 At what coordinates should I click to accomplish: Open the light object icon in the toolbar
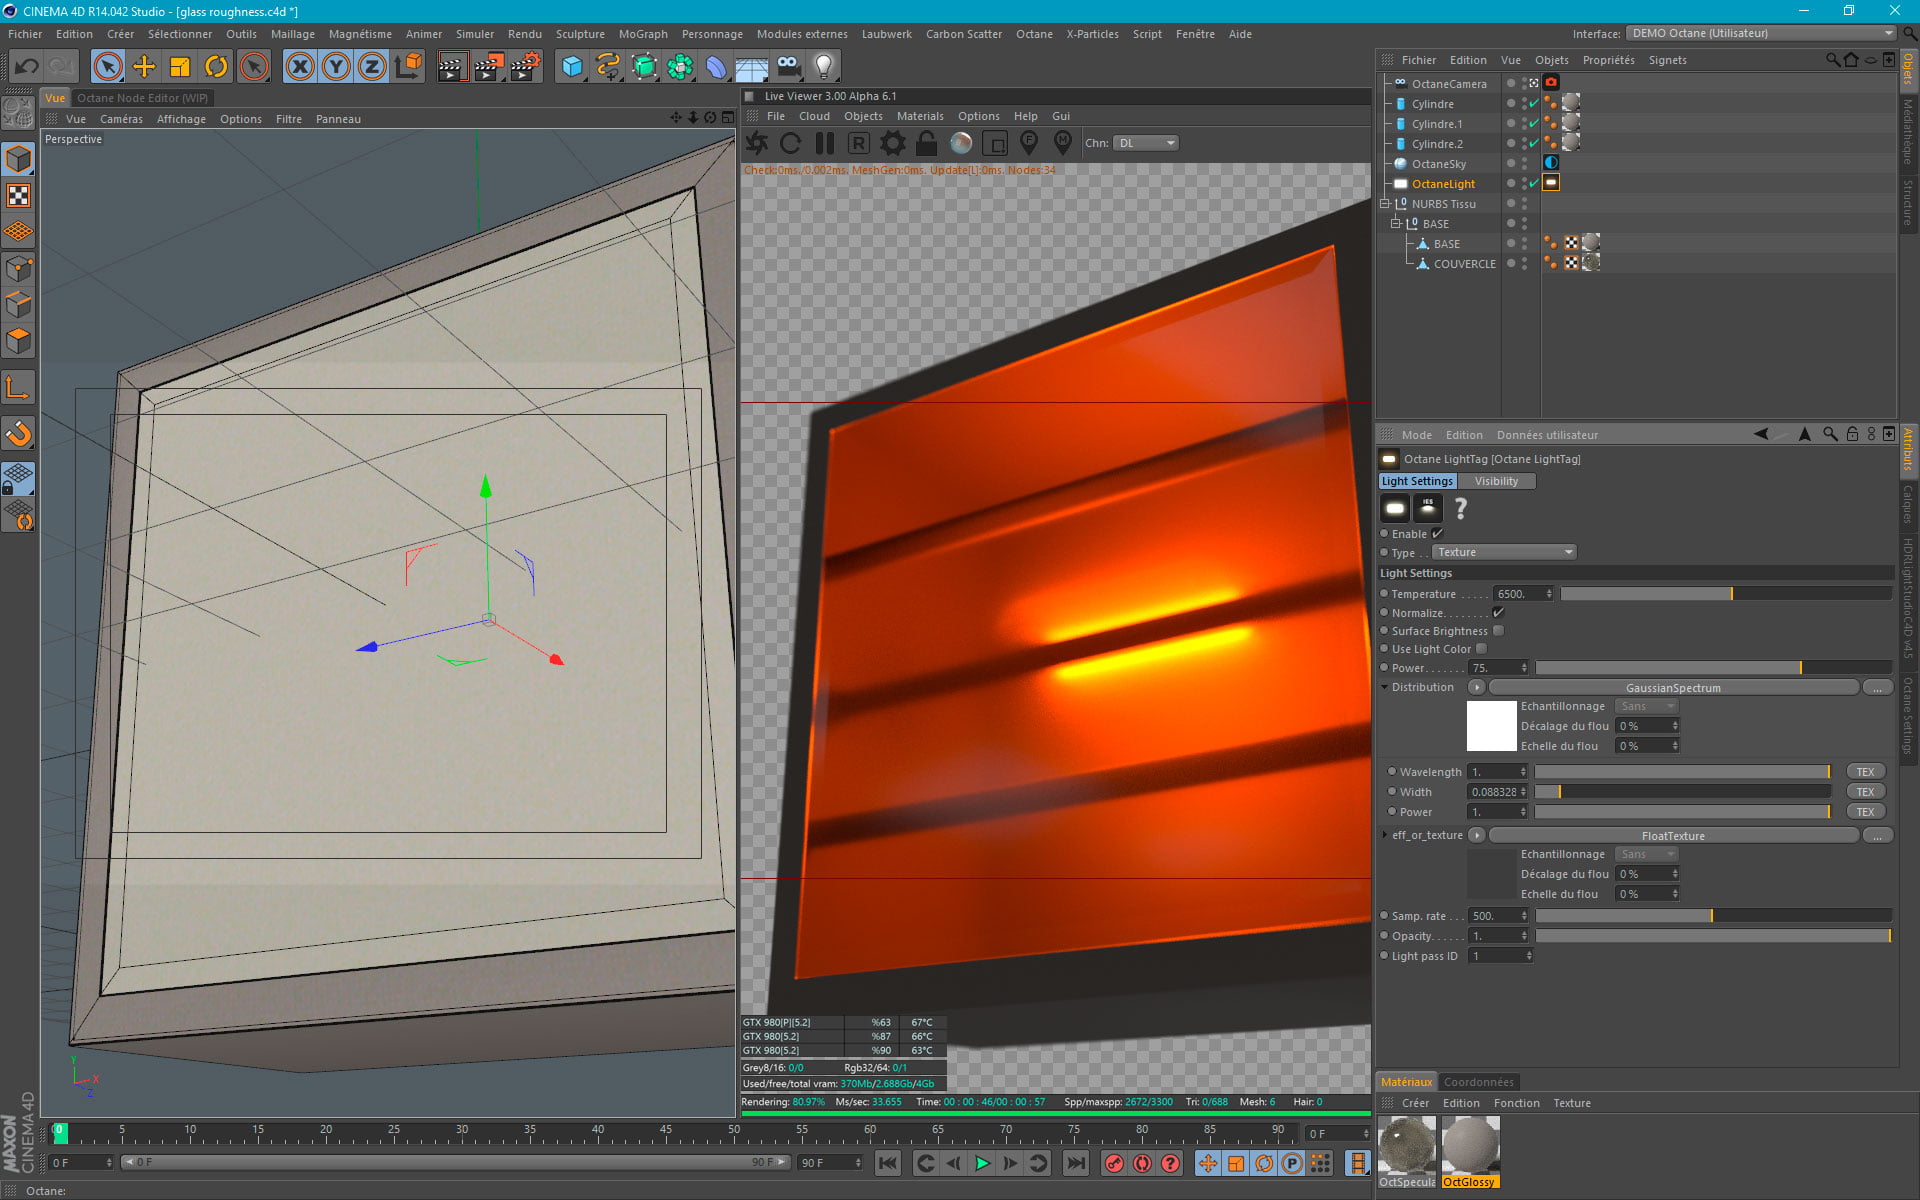823,67
